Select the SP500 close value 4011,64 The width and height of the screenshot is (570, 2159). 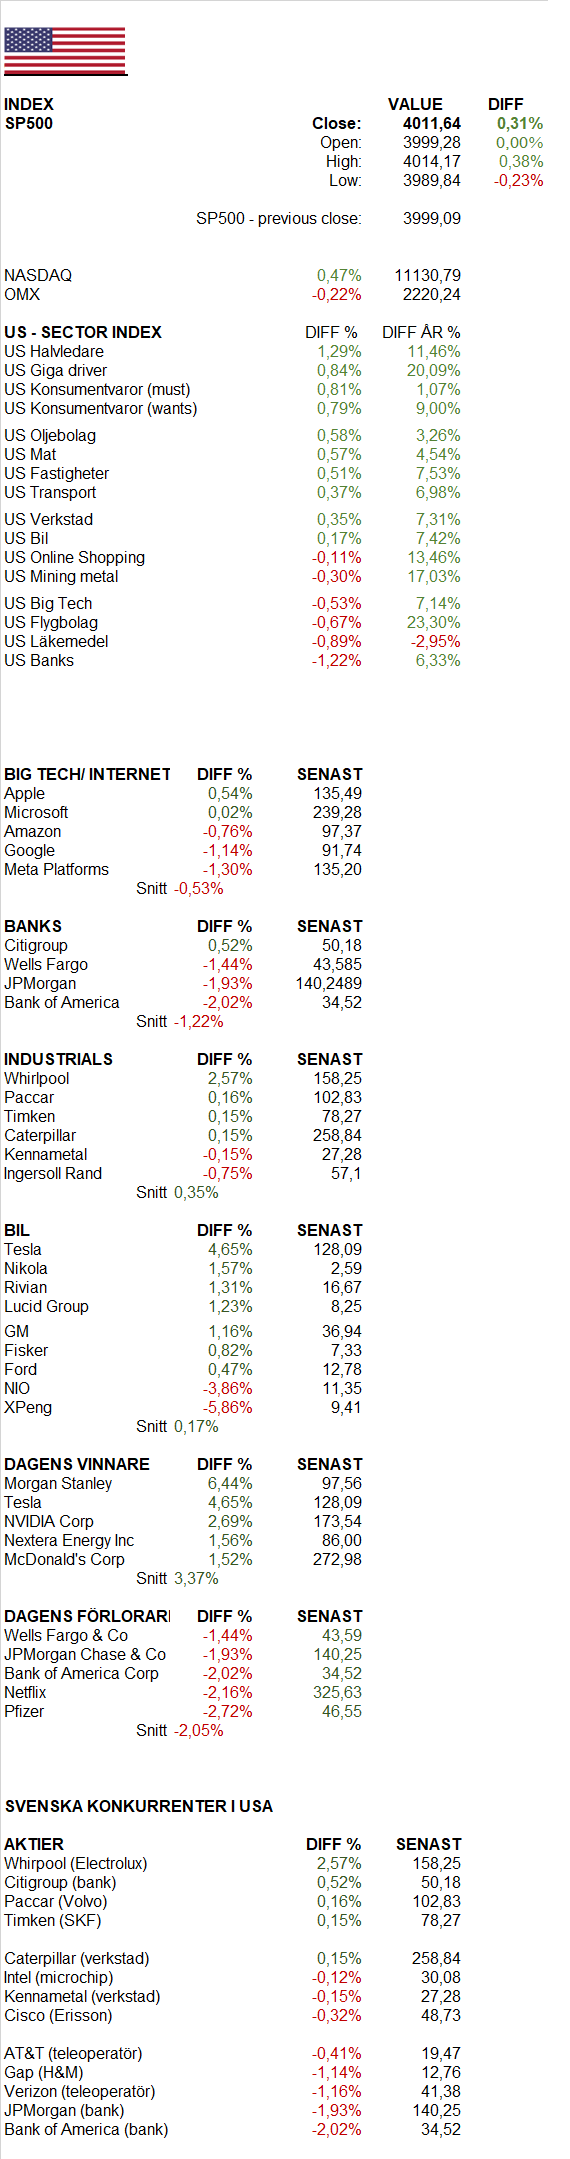[432, 123]
